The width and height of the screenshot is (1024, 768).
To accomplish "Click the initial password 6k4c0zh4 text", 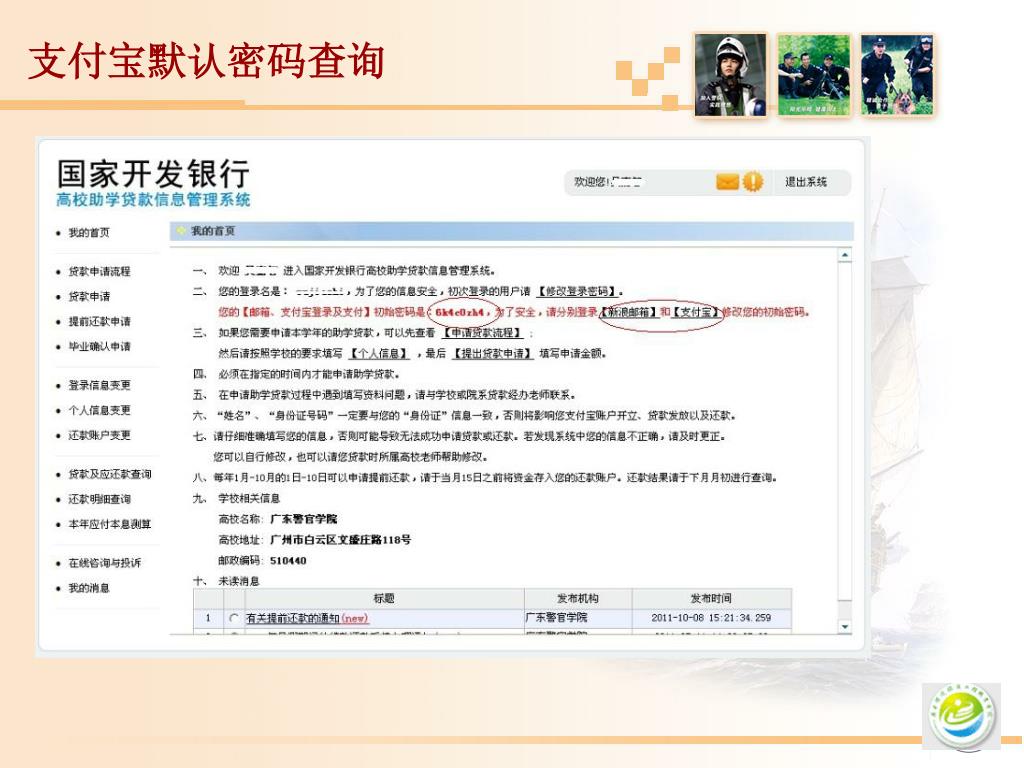I will tap(460, 312).
